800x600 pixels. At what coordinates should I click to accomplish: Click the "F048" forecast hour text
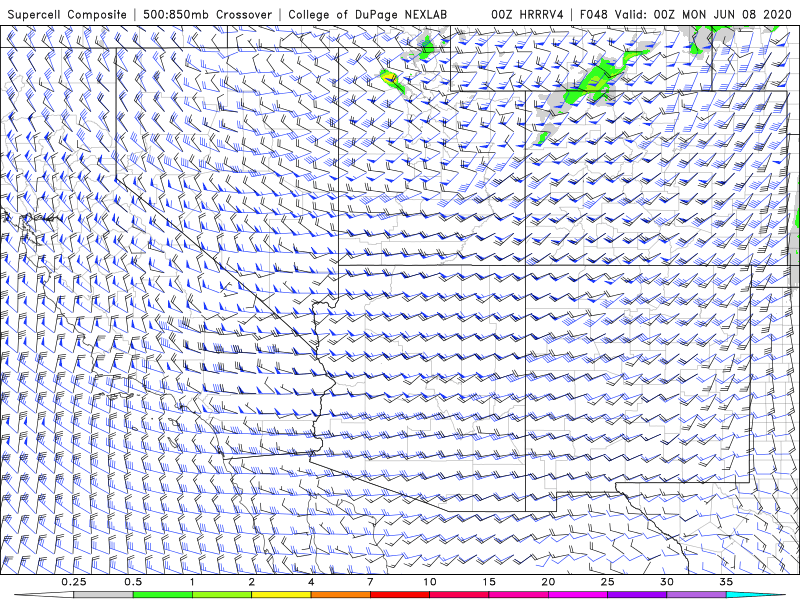click(x=593, y=14)
